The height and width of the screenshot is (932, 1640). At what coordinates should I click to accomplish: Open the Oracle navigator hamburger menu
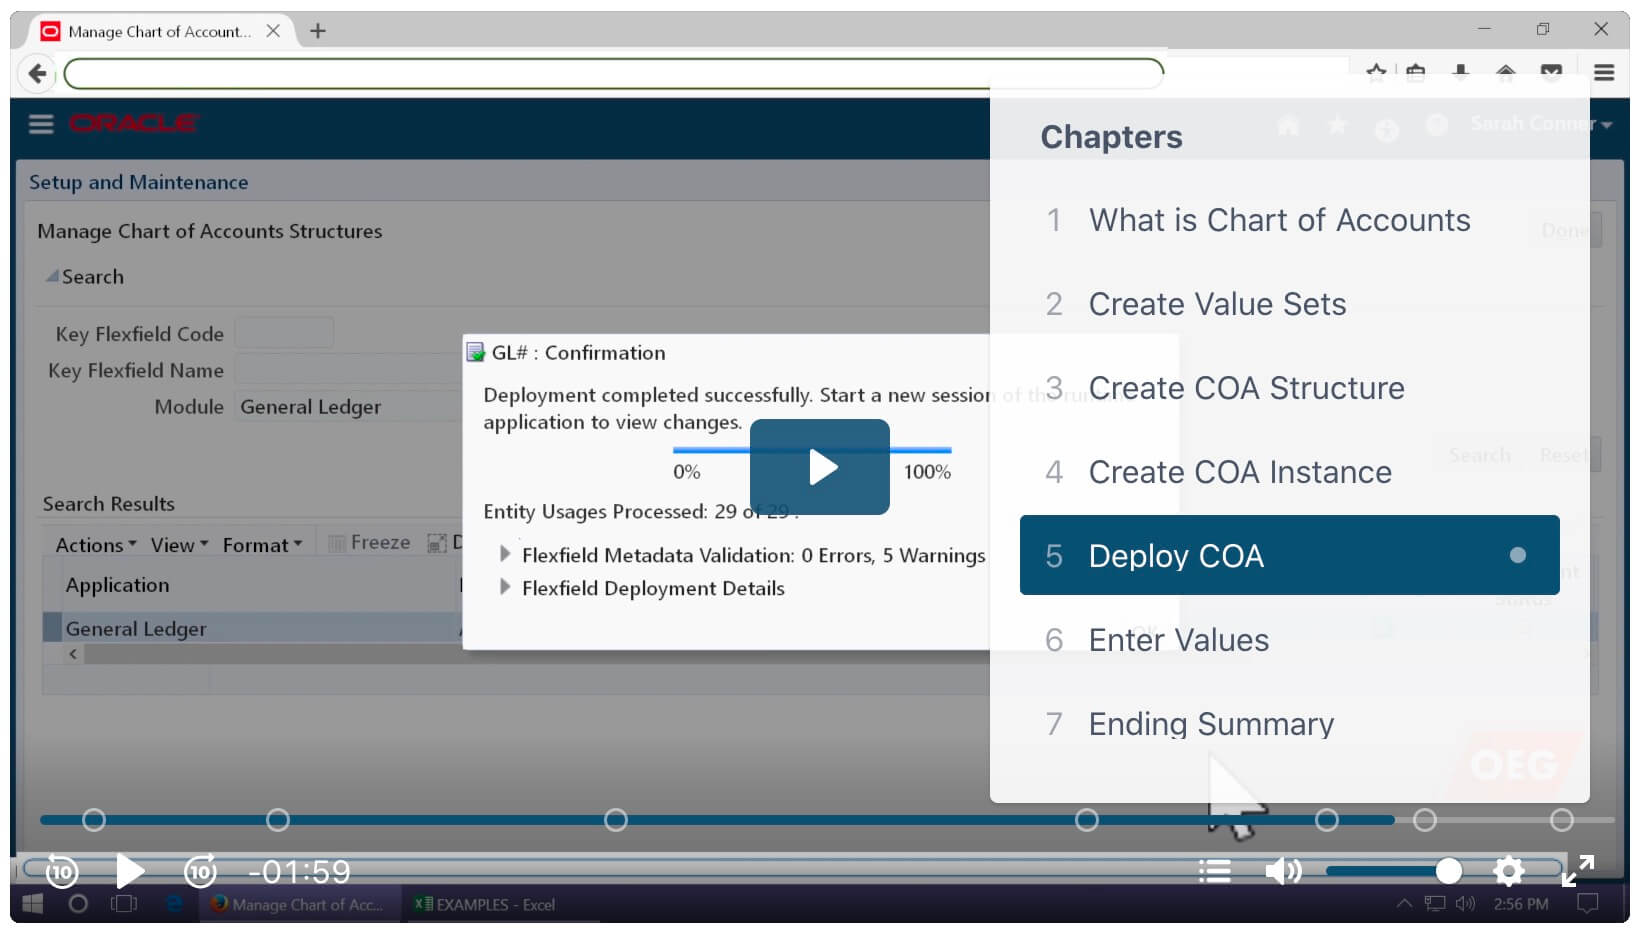pos(41,124)
